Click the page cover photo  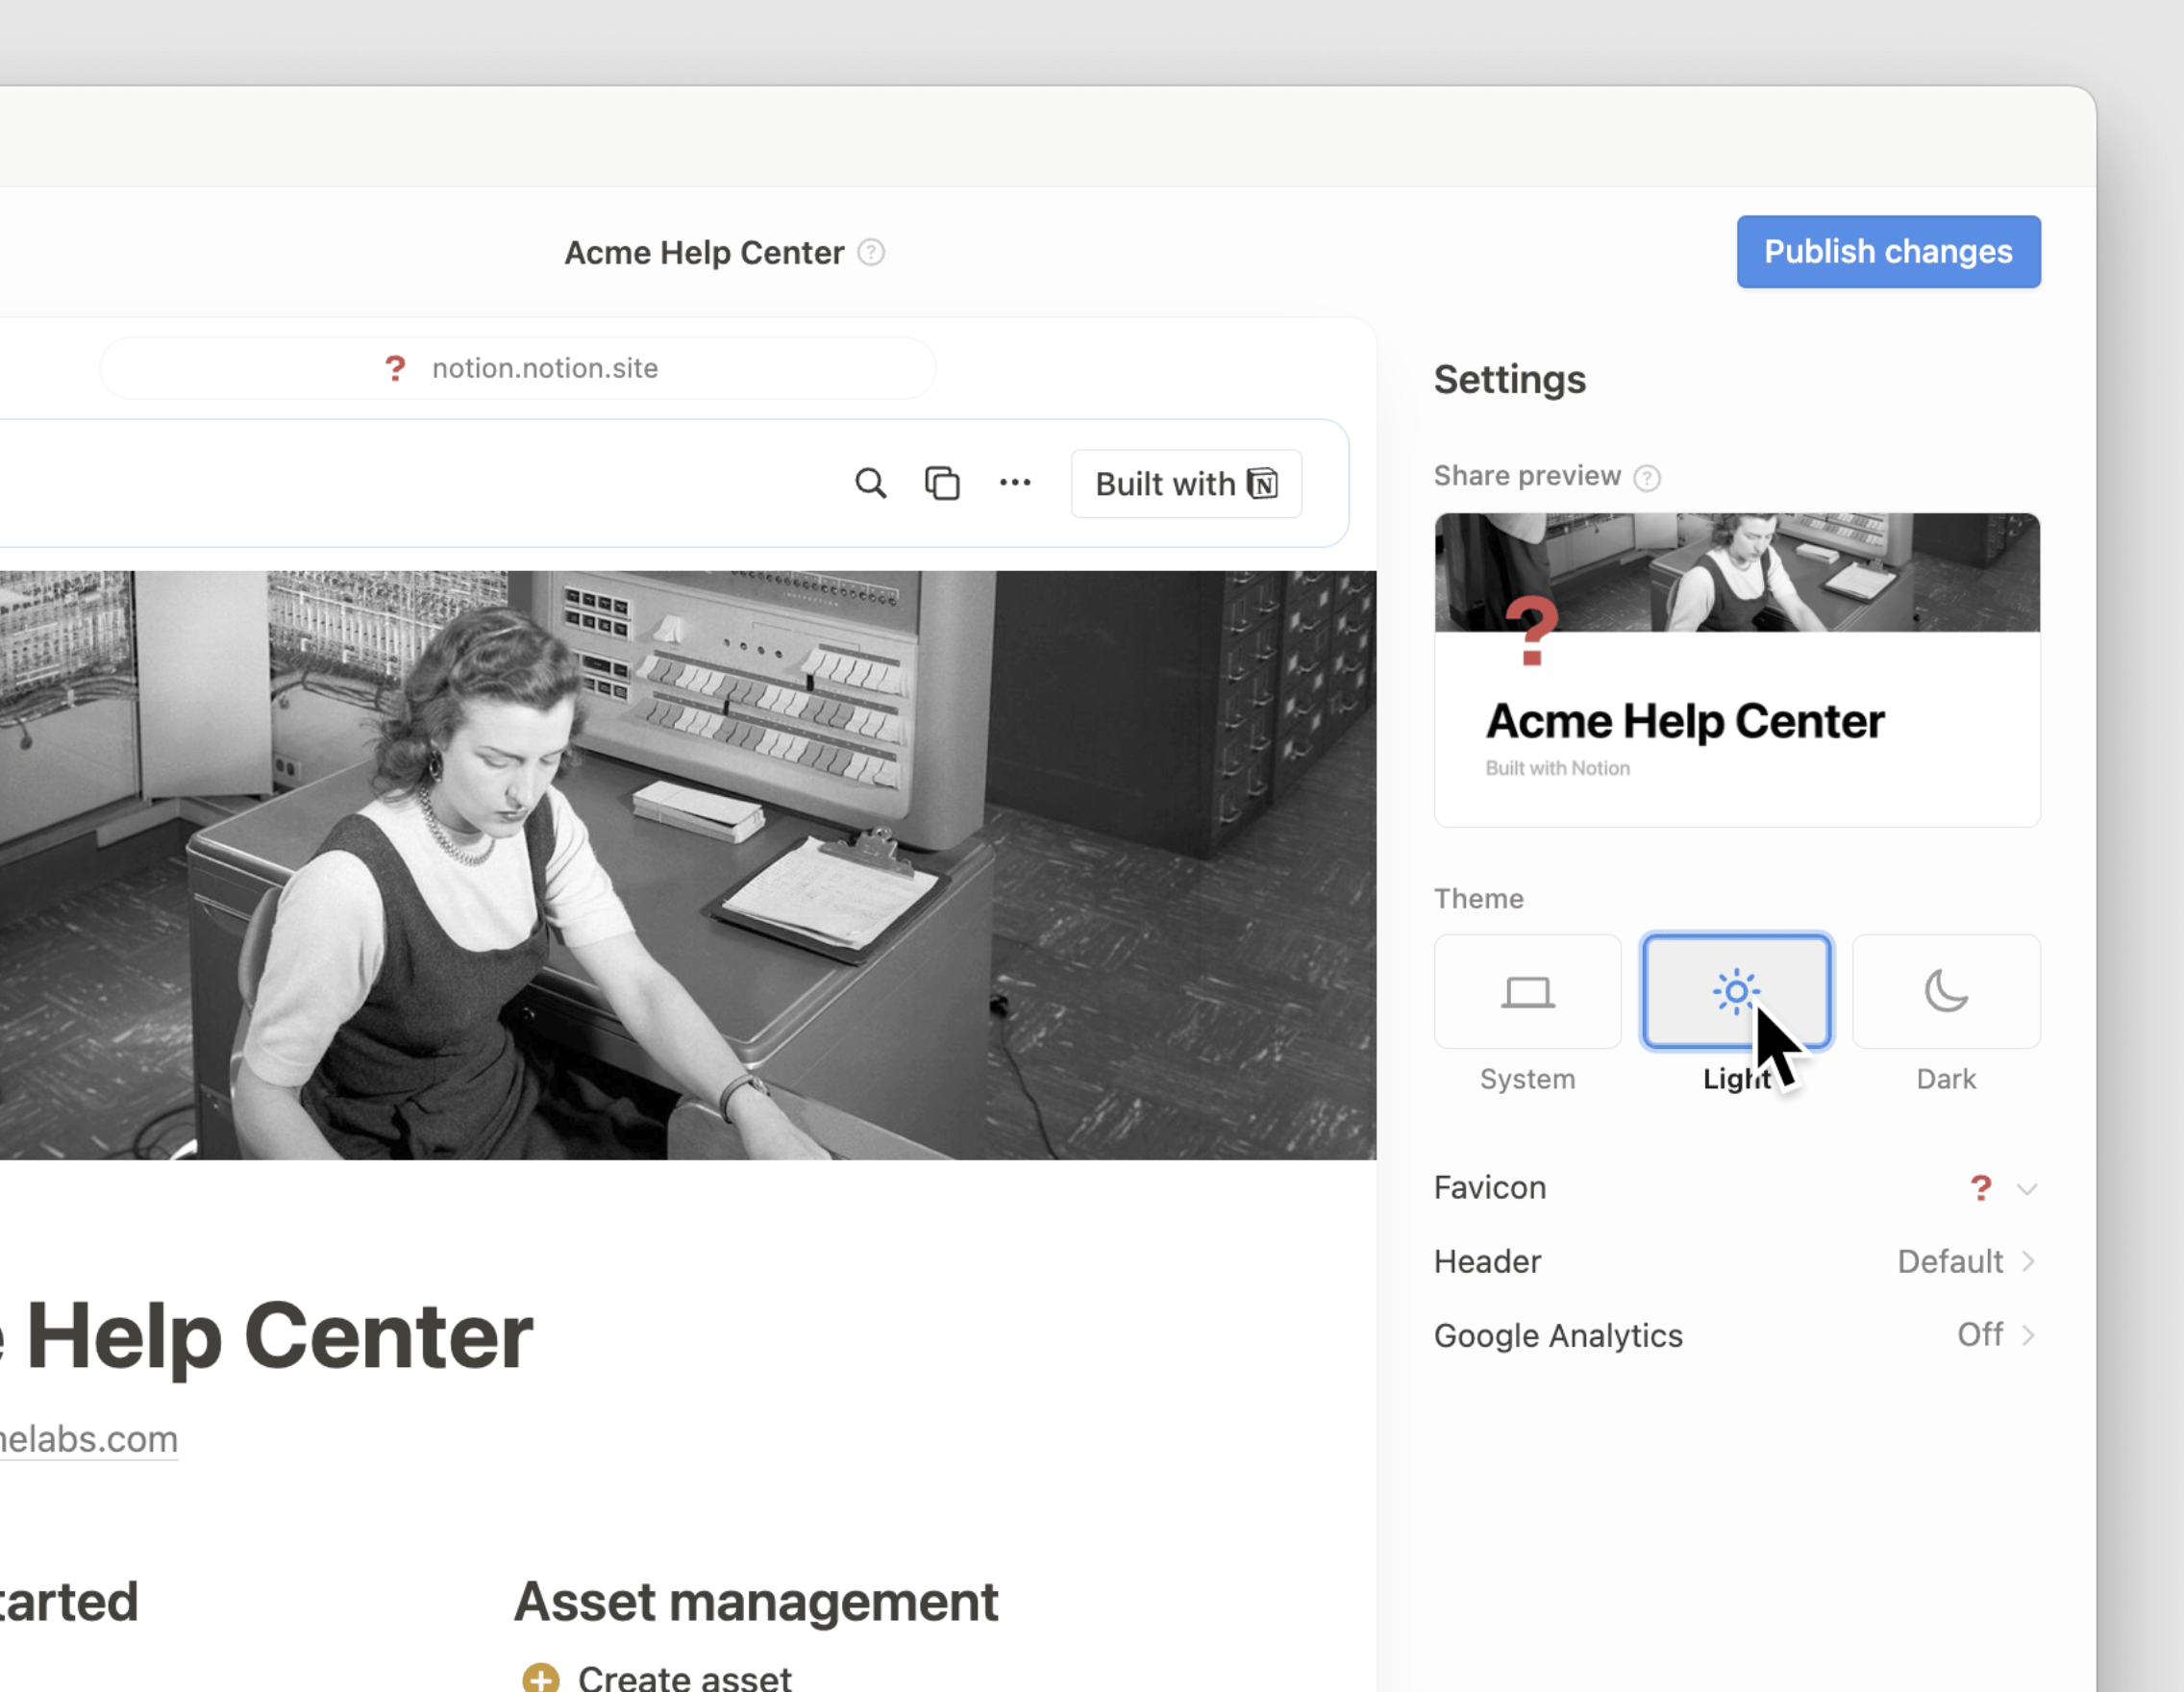tap(688, 865)
